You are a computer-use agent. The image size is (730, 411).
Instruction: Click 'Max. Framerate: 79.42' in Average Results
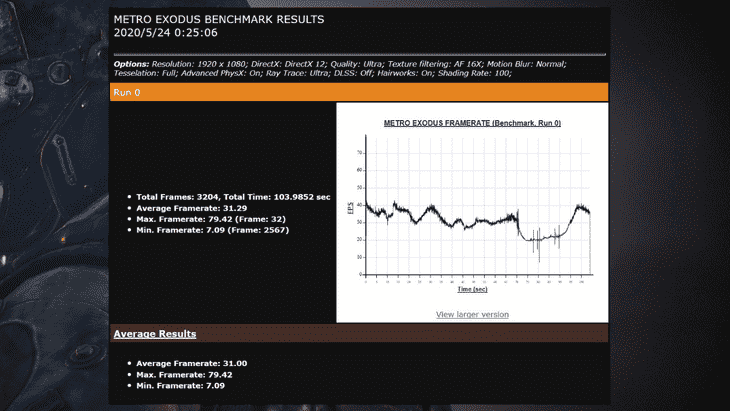click(x=184, y=375)
